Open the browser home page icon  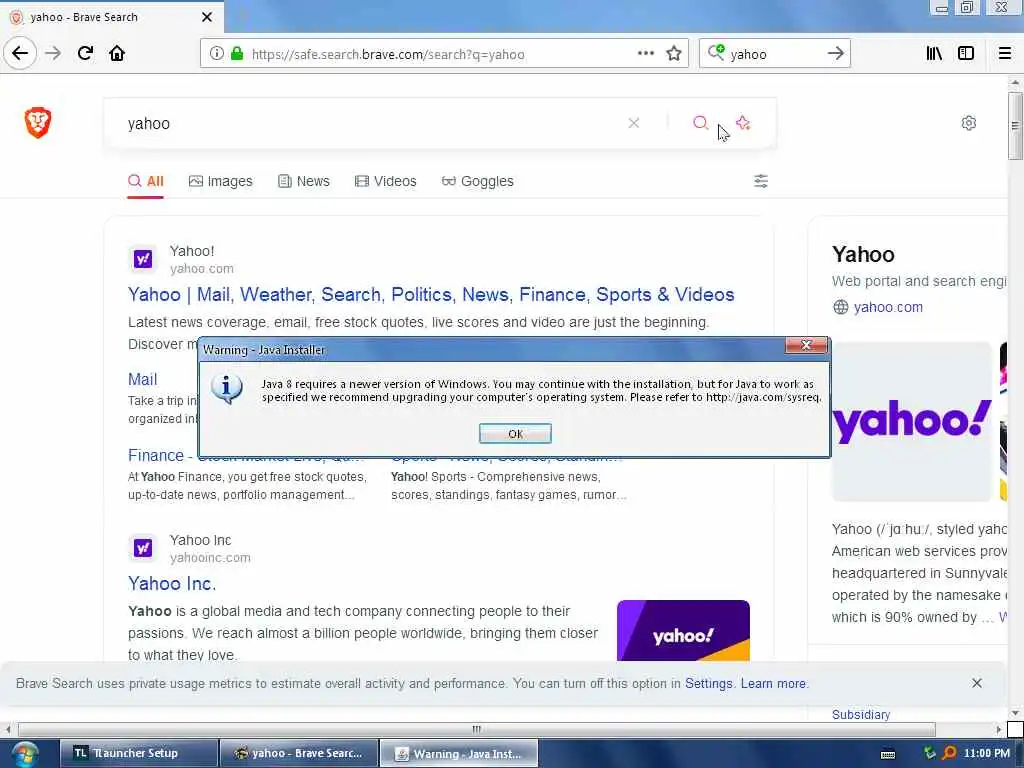pyautogui.click(x=117, y=53)
